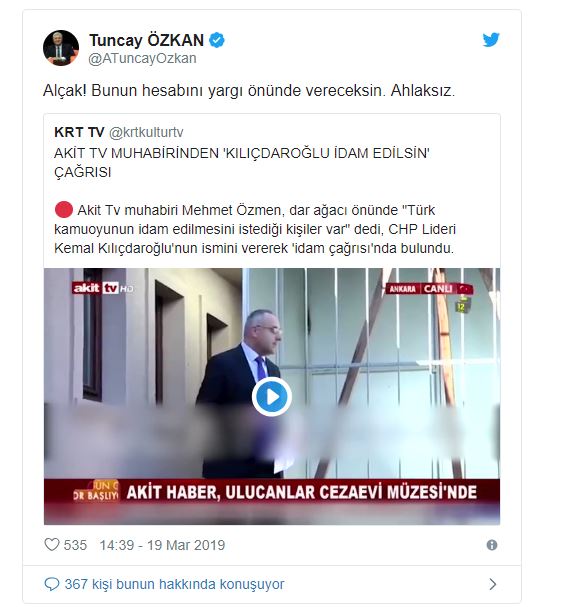Screen dimensions: 577x607
Task: Open the Tuncay ÖZKAN display name
Action: [x=146, y=40]
